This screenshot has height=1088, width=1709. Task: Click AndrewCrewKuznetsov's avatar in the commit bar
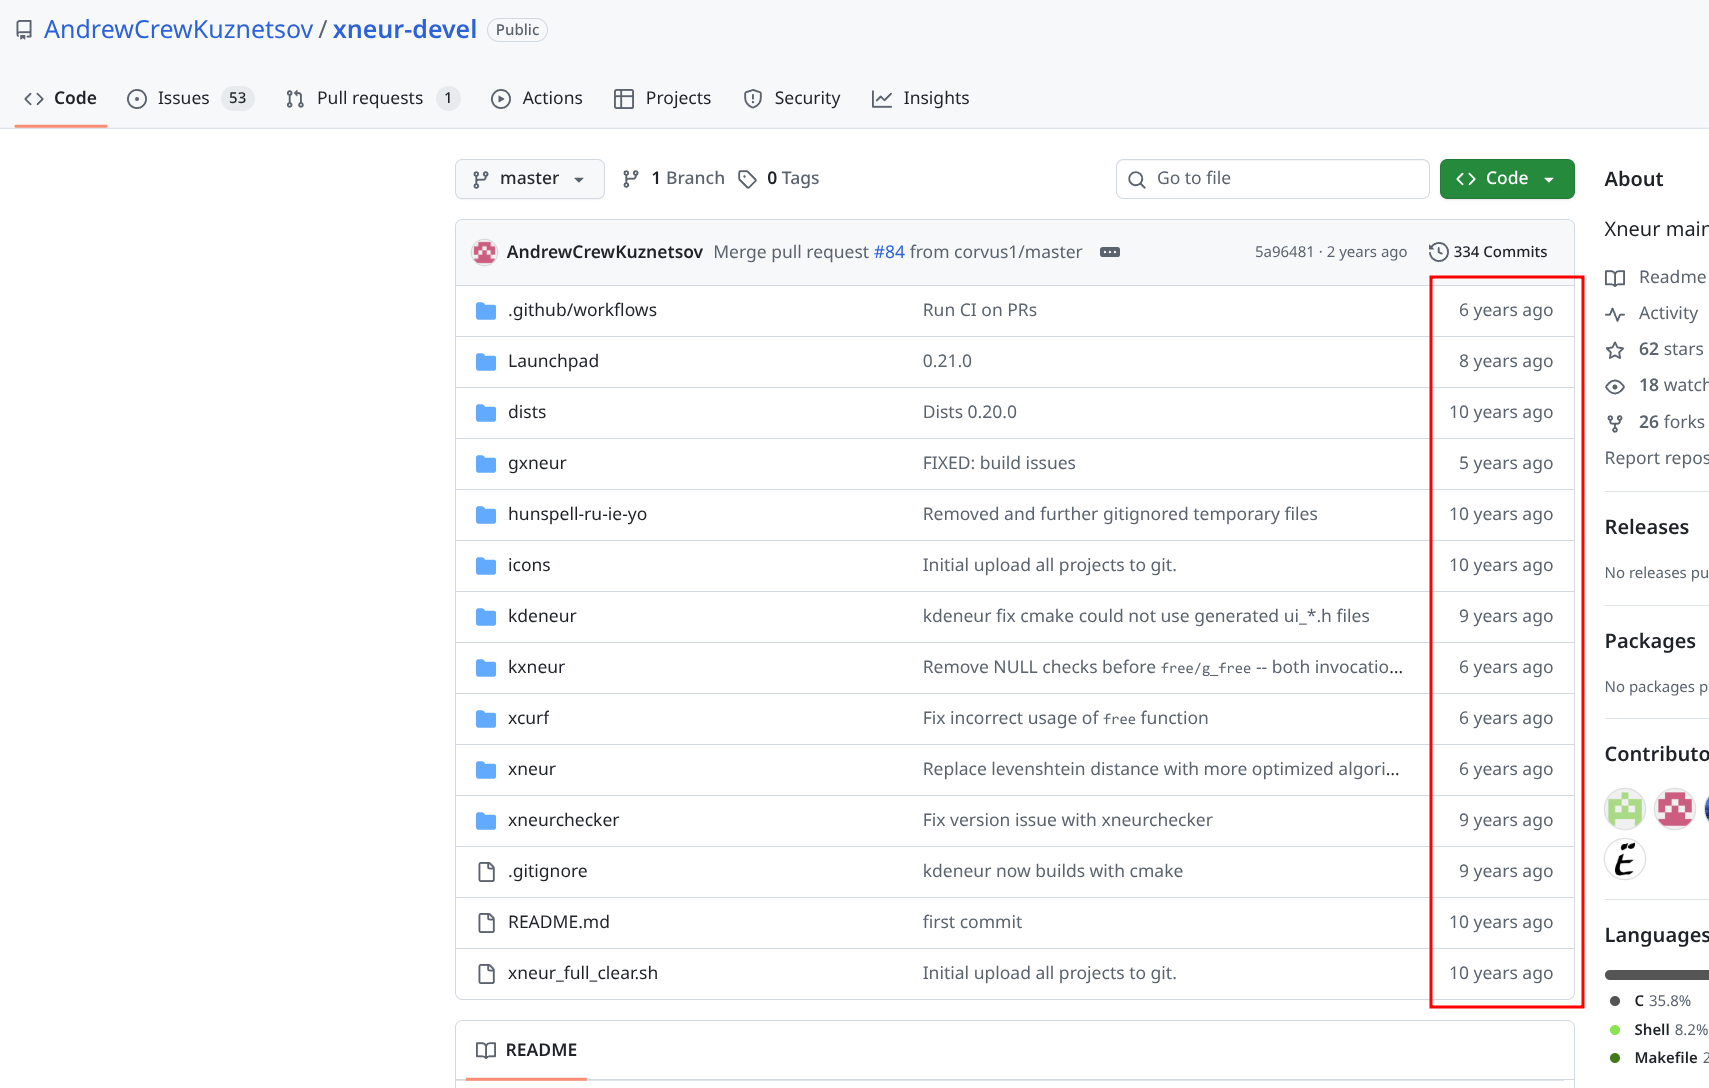485,252
